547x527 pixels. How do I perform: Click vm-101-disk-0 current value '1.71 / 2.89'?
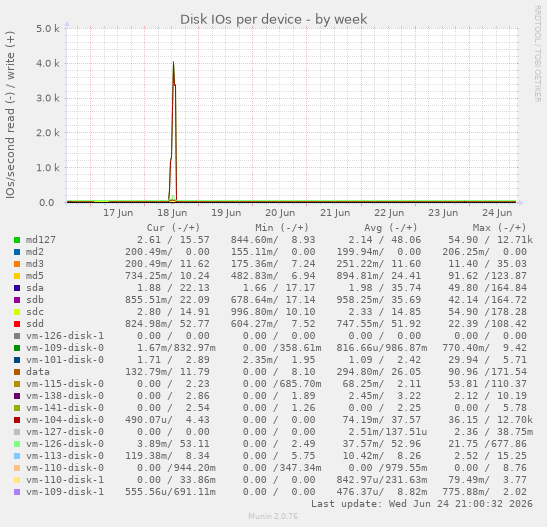point(173,360)
